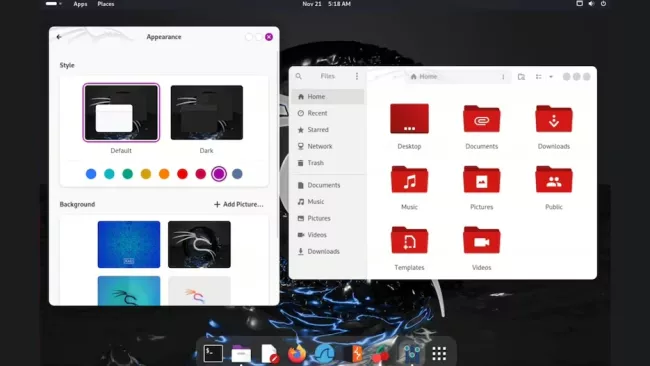Launch Cherrytree from the dock
Image resolution: width=650 pixels, height=366 pixels.
(381, 354)
